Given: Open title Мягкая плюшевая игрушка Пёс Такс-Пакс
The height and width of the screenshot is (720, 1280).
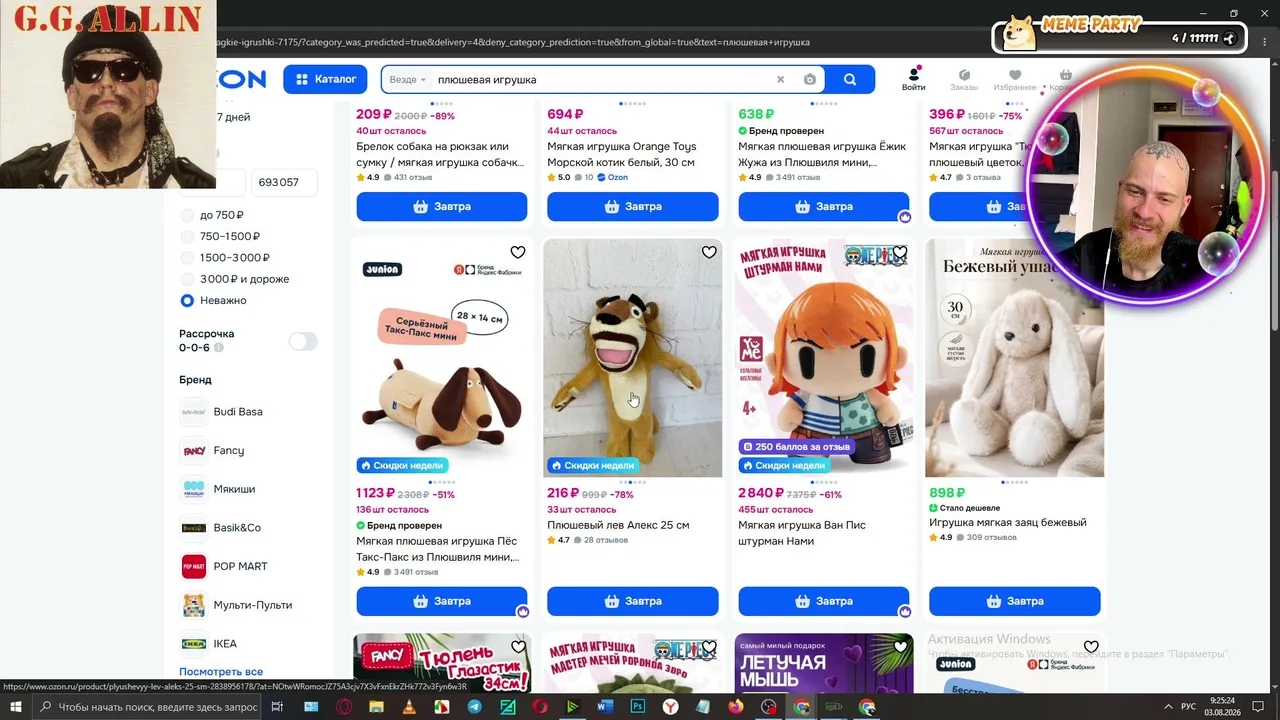Looking at the screenshot, I should tap(438, 549).
